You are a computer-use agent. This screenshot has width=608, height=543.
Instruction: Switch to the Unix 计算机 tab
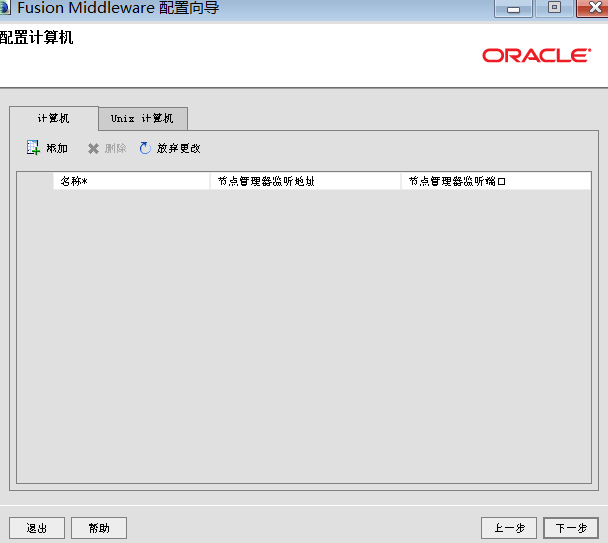point(143,119)
